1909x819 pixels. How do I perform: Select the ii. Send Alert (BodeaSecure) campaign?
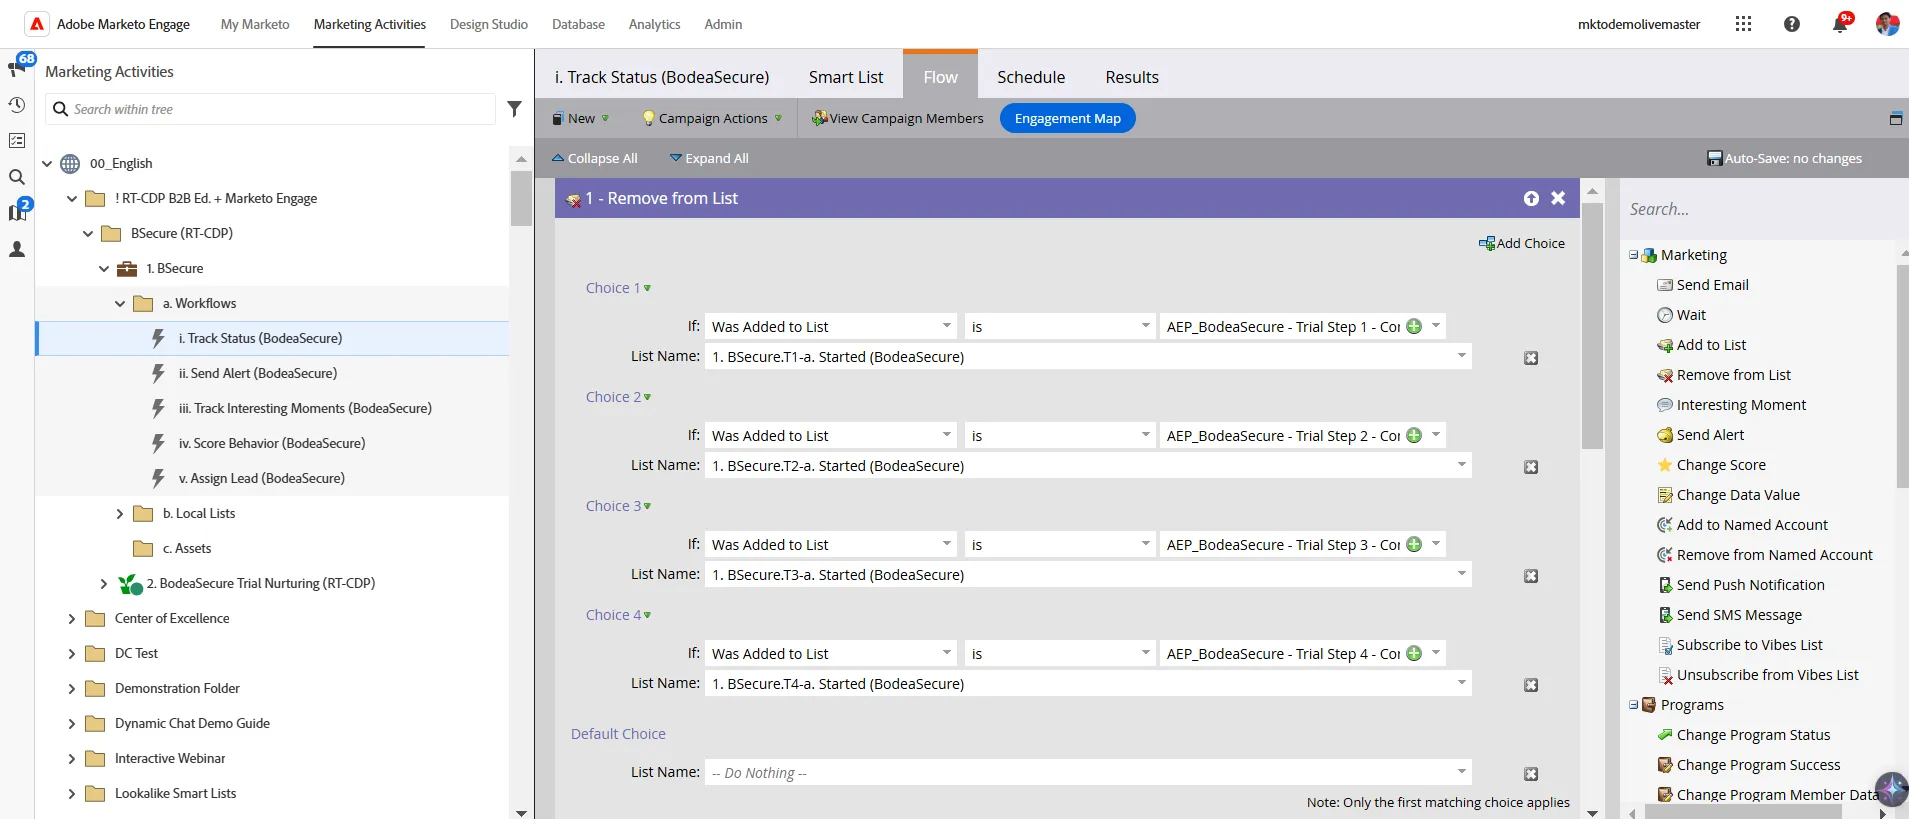coord(258,373)
